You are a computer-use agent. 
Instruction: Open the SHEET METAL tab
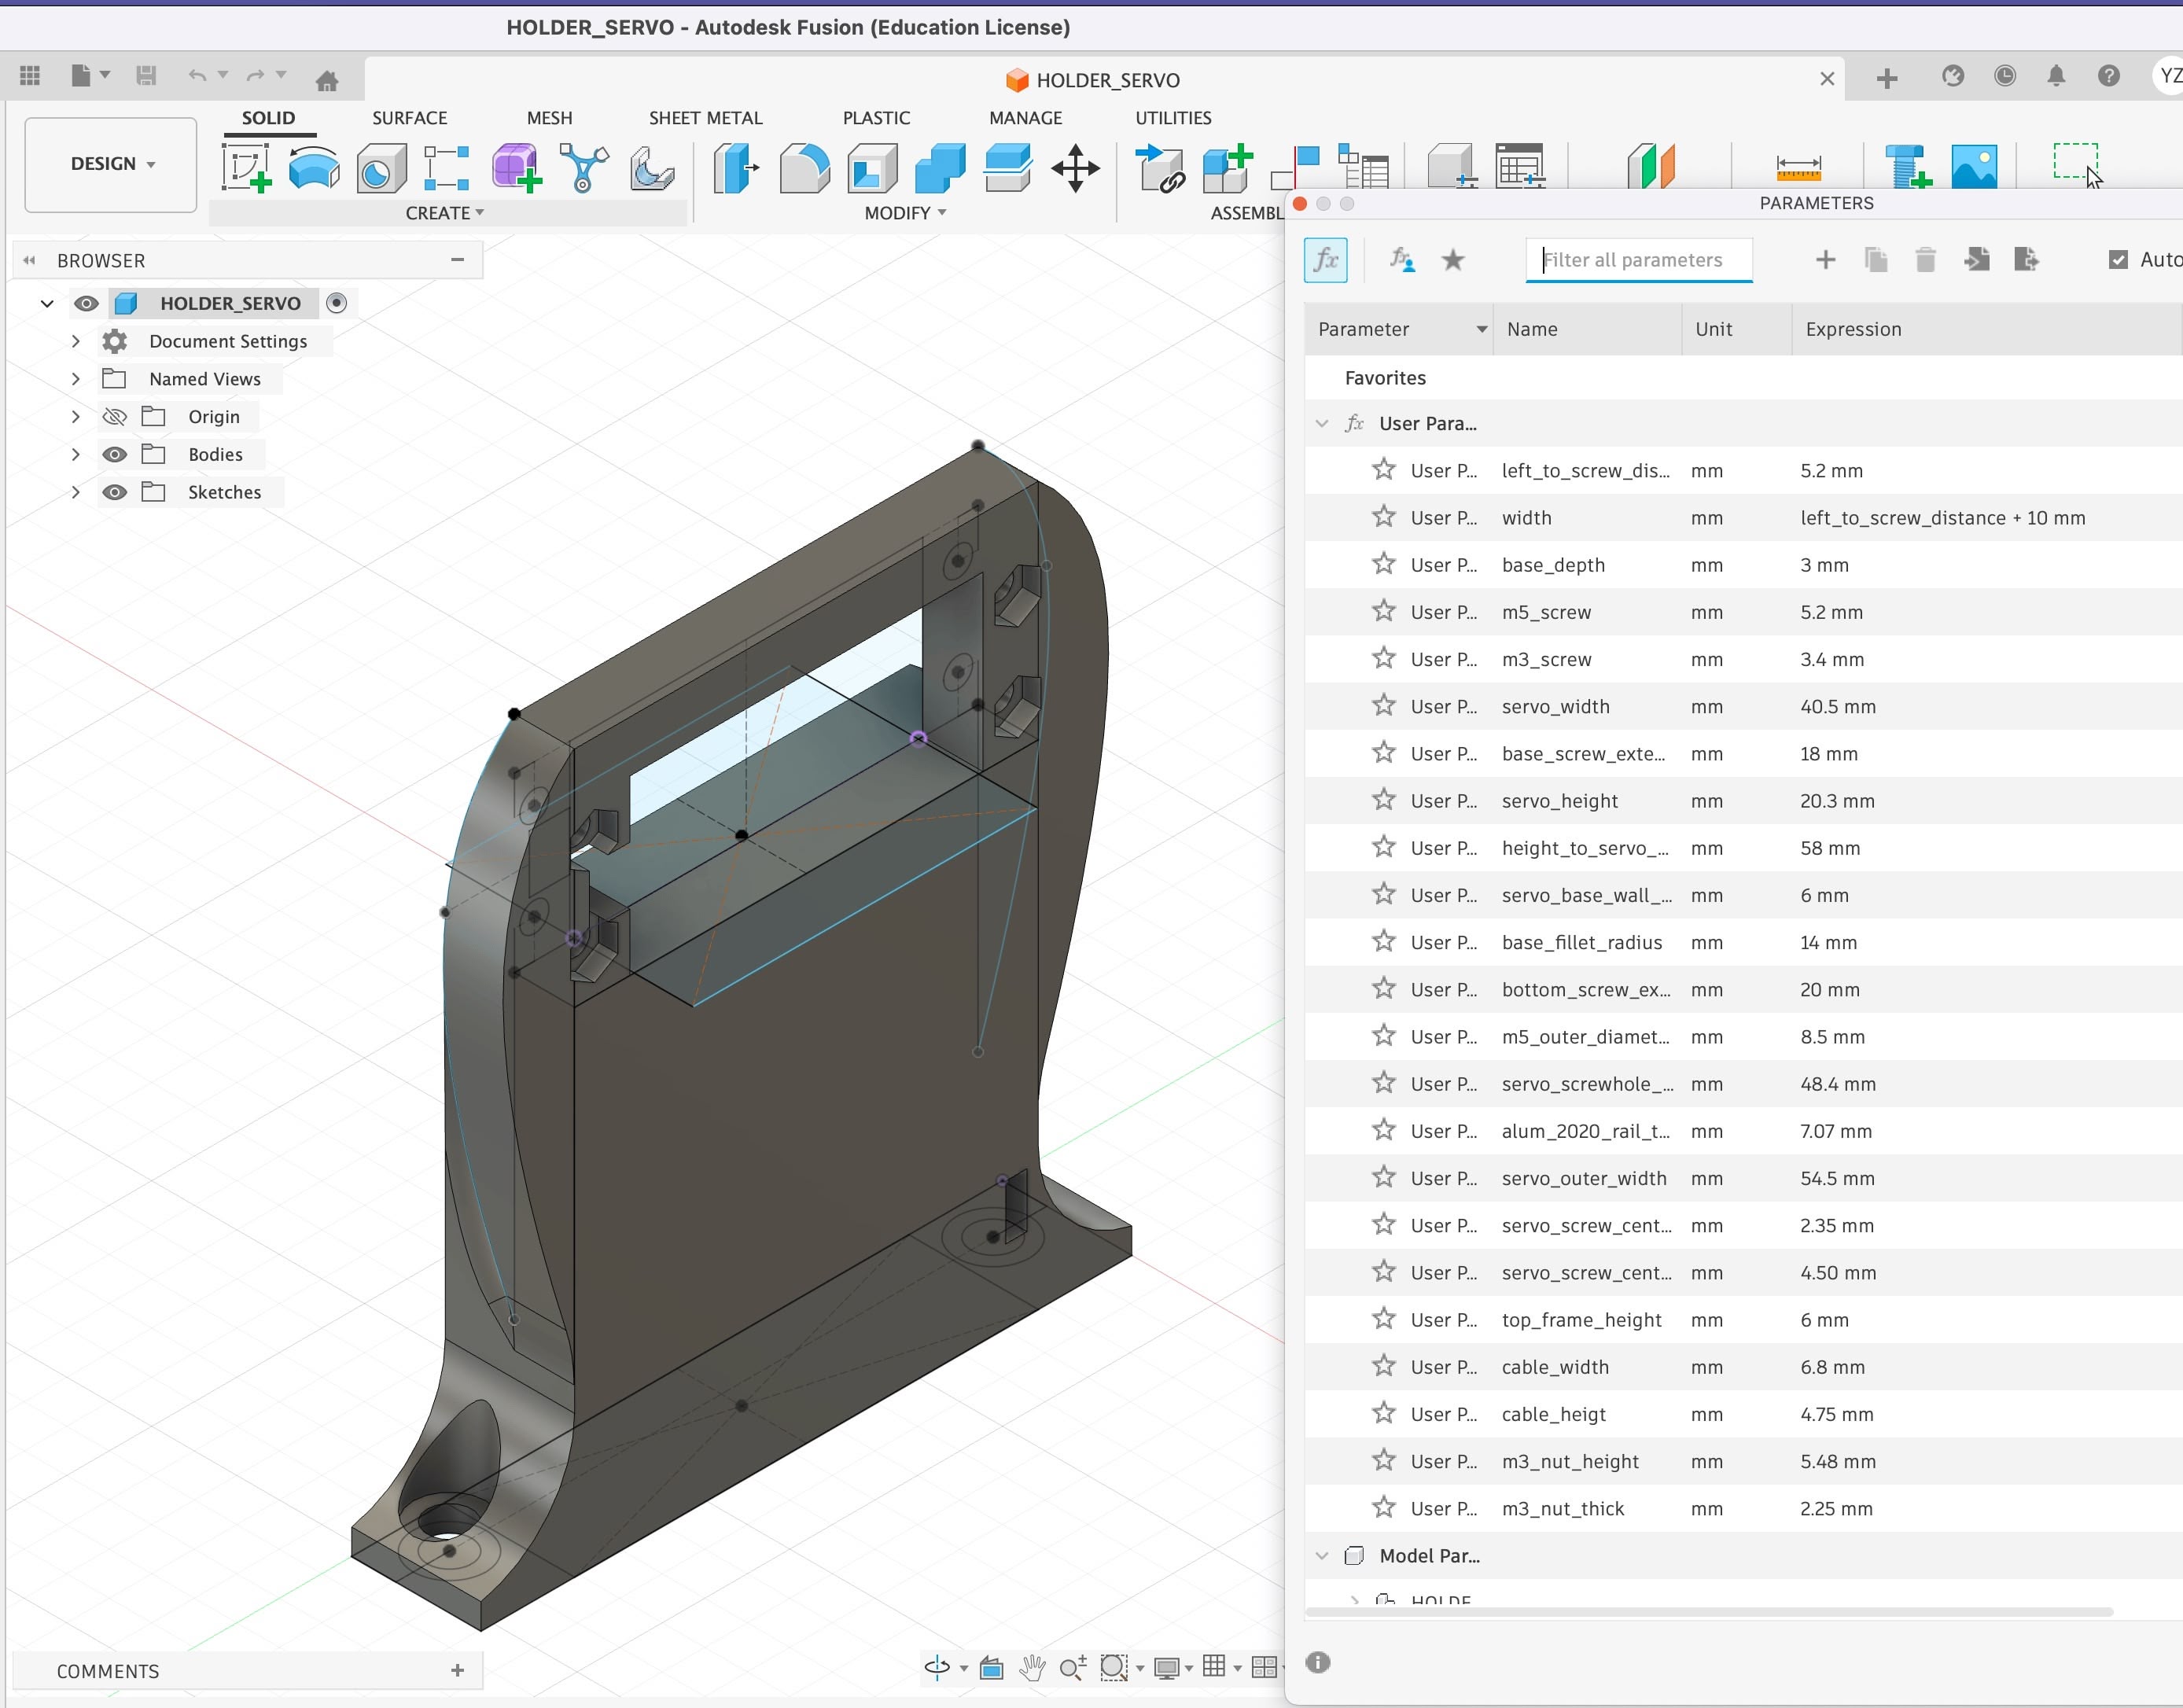point(705,118)
